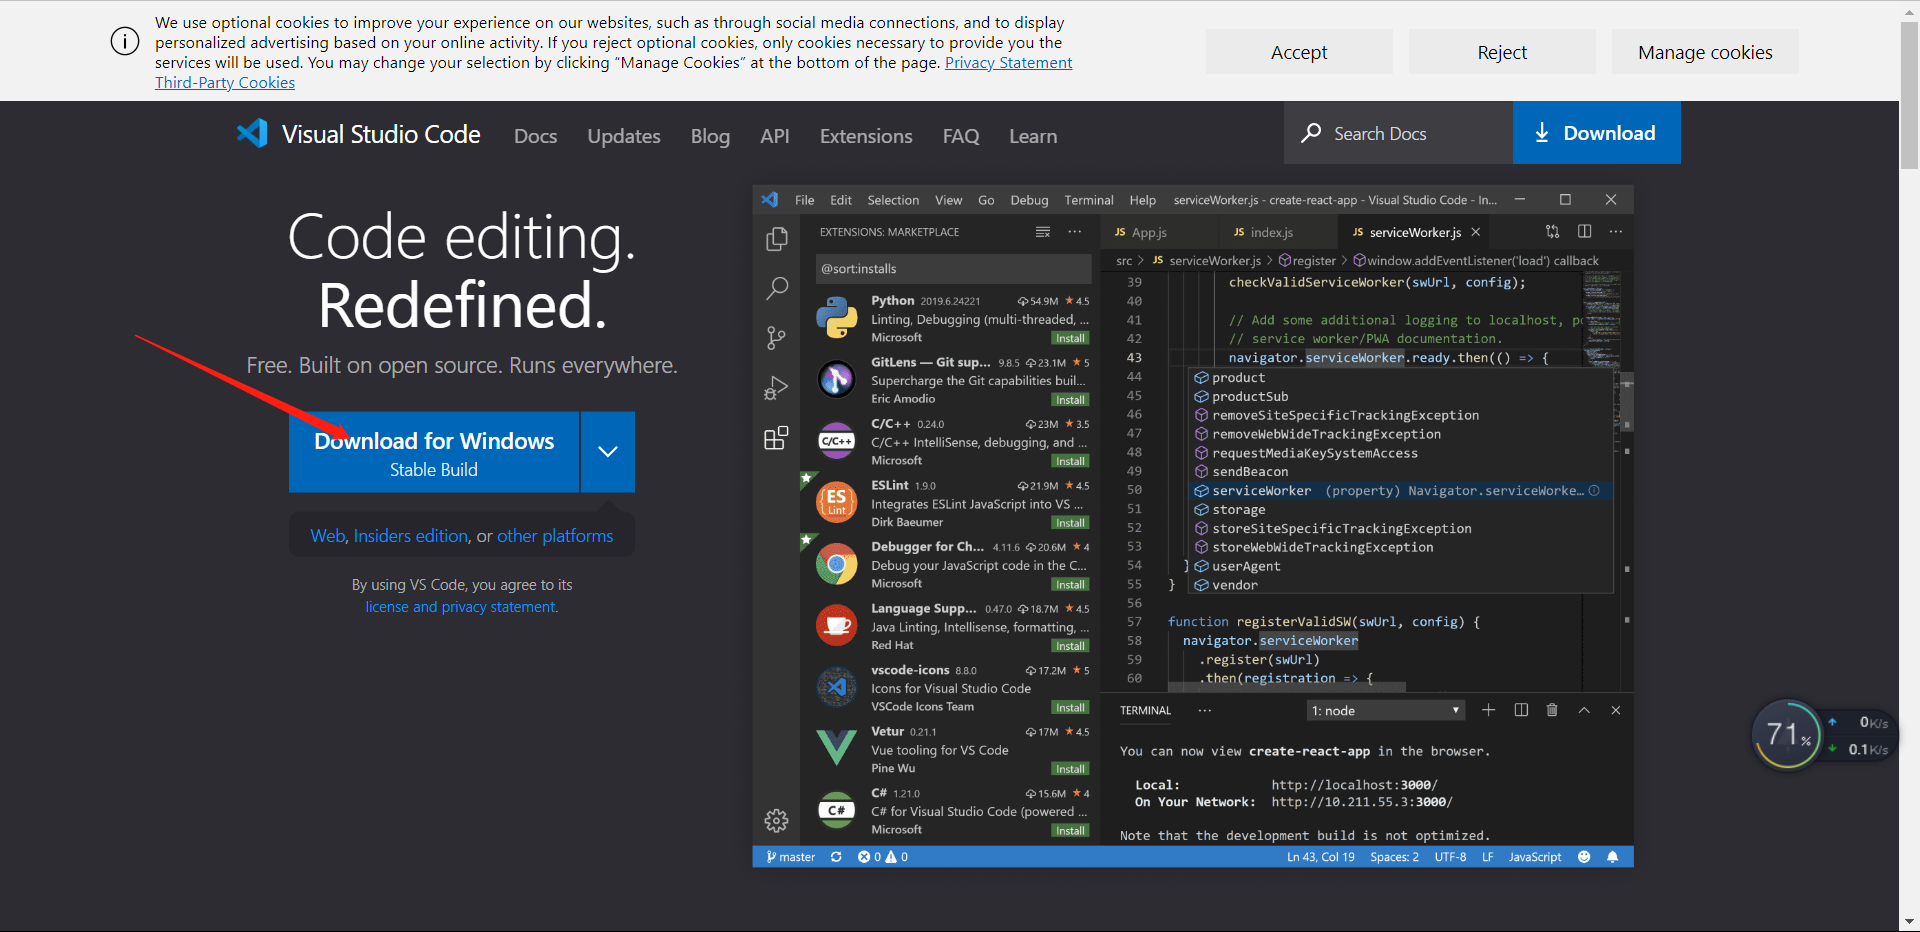Add a new terminal with the plus icon
This screenshot has width=1920, height=932.
(x=1489, y=710)
